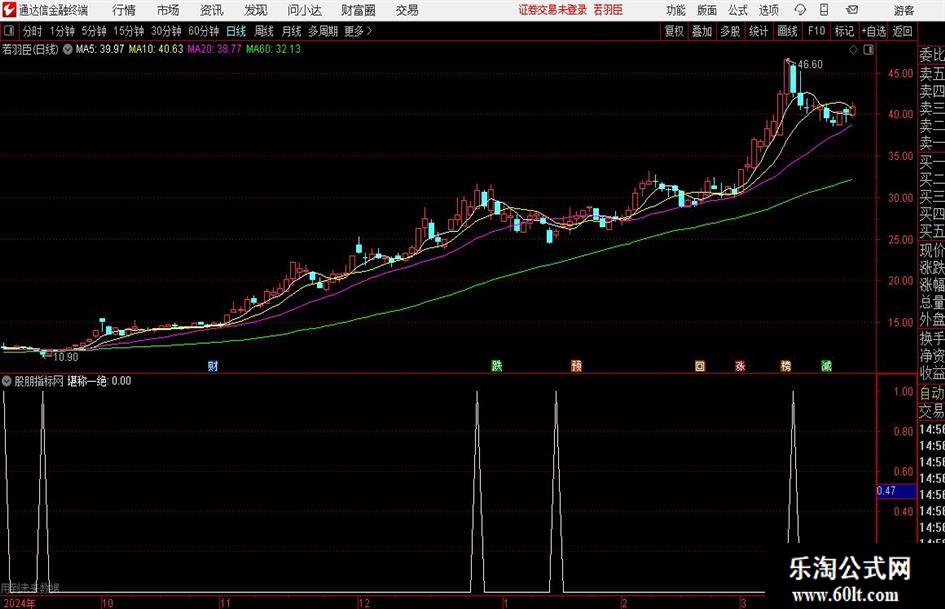Screen dimensions: 945x609
Task: Click the 通达信 app logo icon
Action: click(x=8, y=10)
